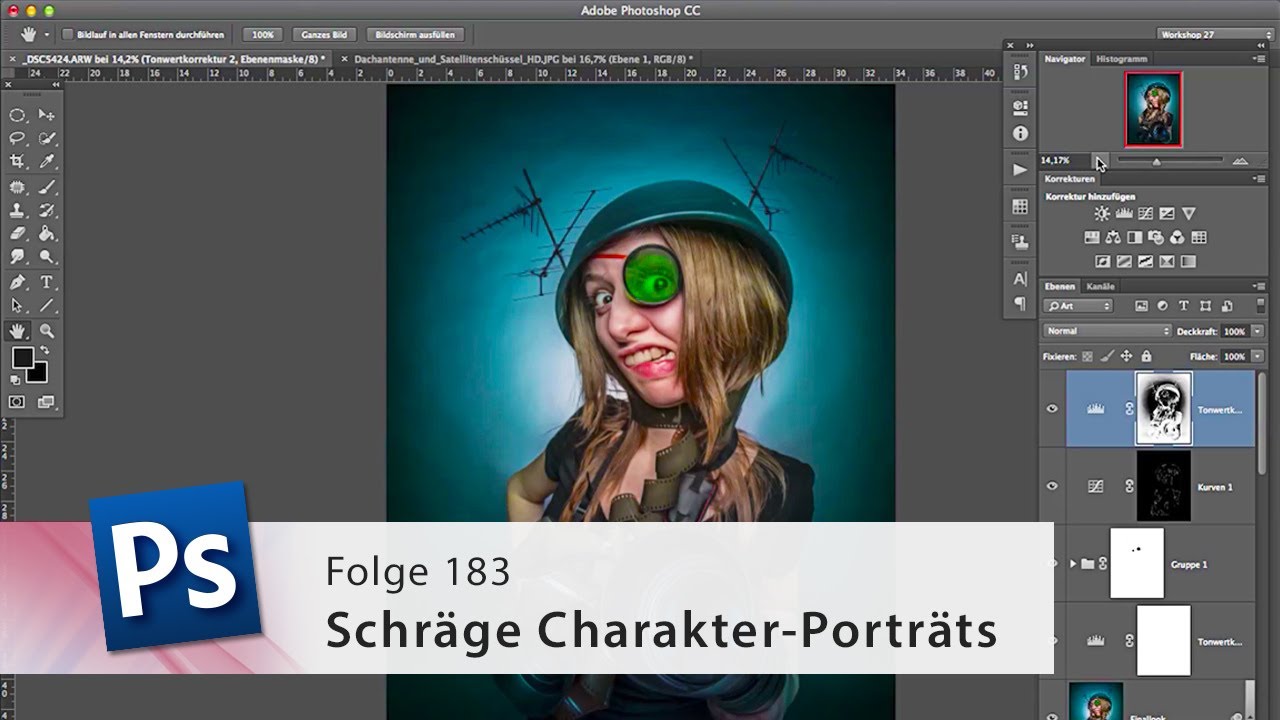1280x720 pixels.
Task: Select the Quick Selection tool
Action: (x=46, y=138)
